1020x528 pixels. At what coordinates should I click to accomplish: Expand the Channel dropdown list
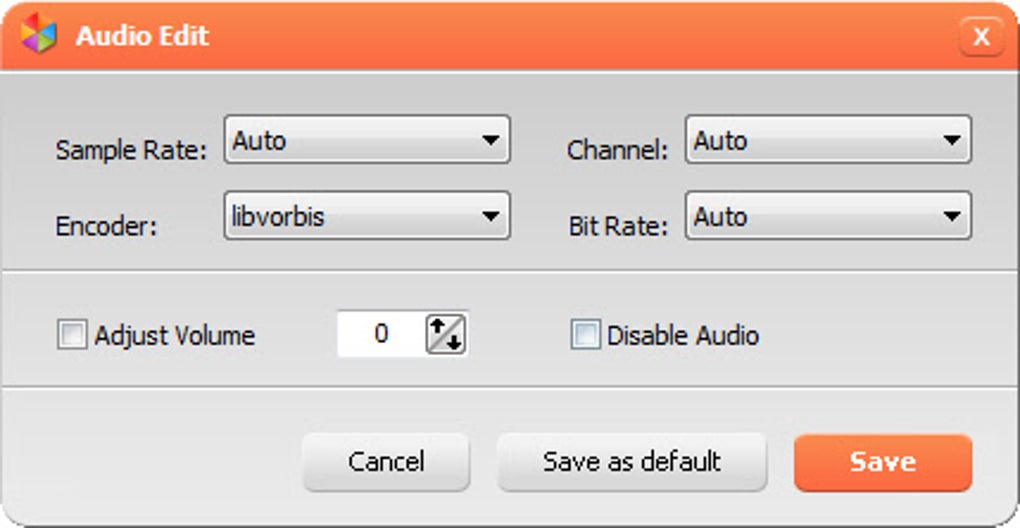pos(828,139)
